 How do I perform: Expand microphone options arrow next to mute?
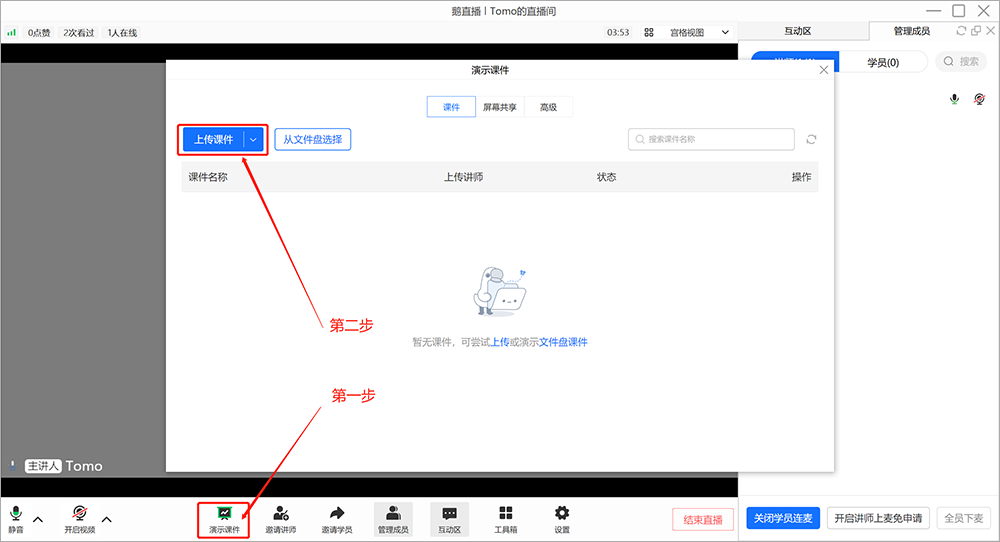tap(38, 519)
